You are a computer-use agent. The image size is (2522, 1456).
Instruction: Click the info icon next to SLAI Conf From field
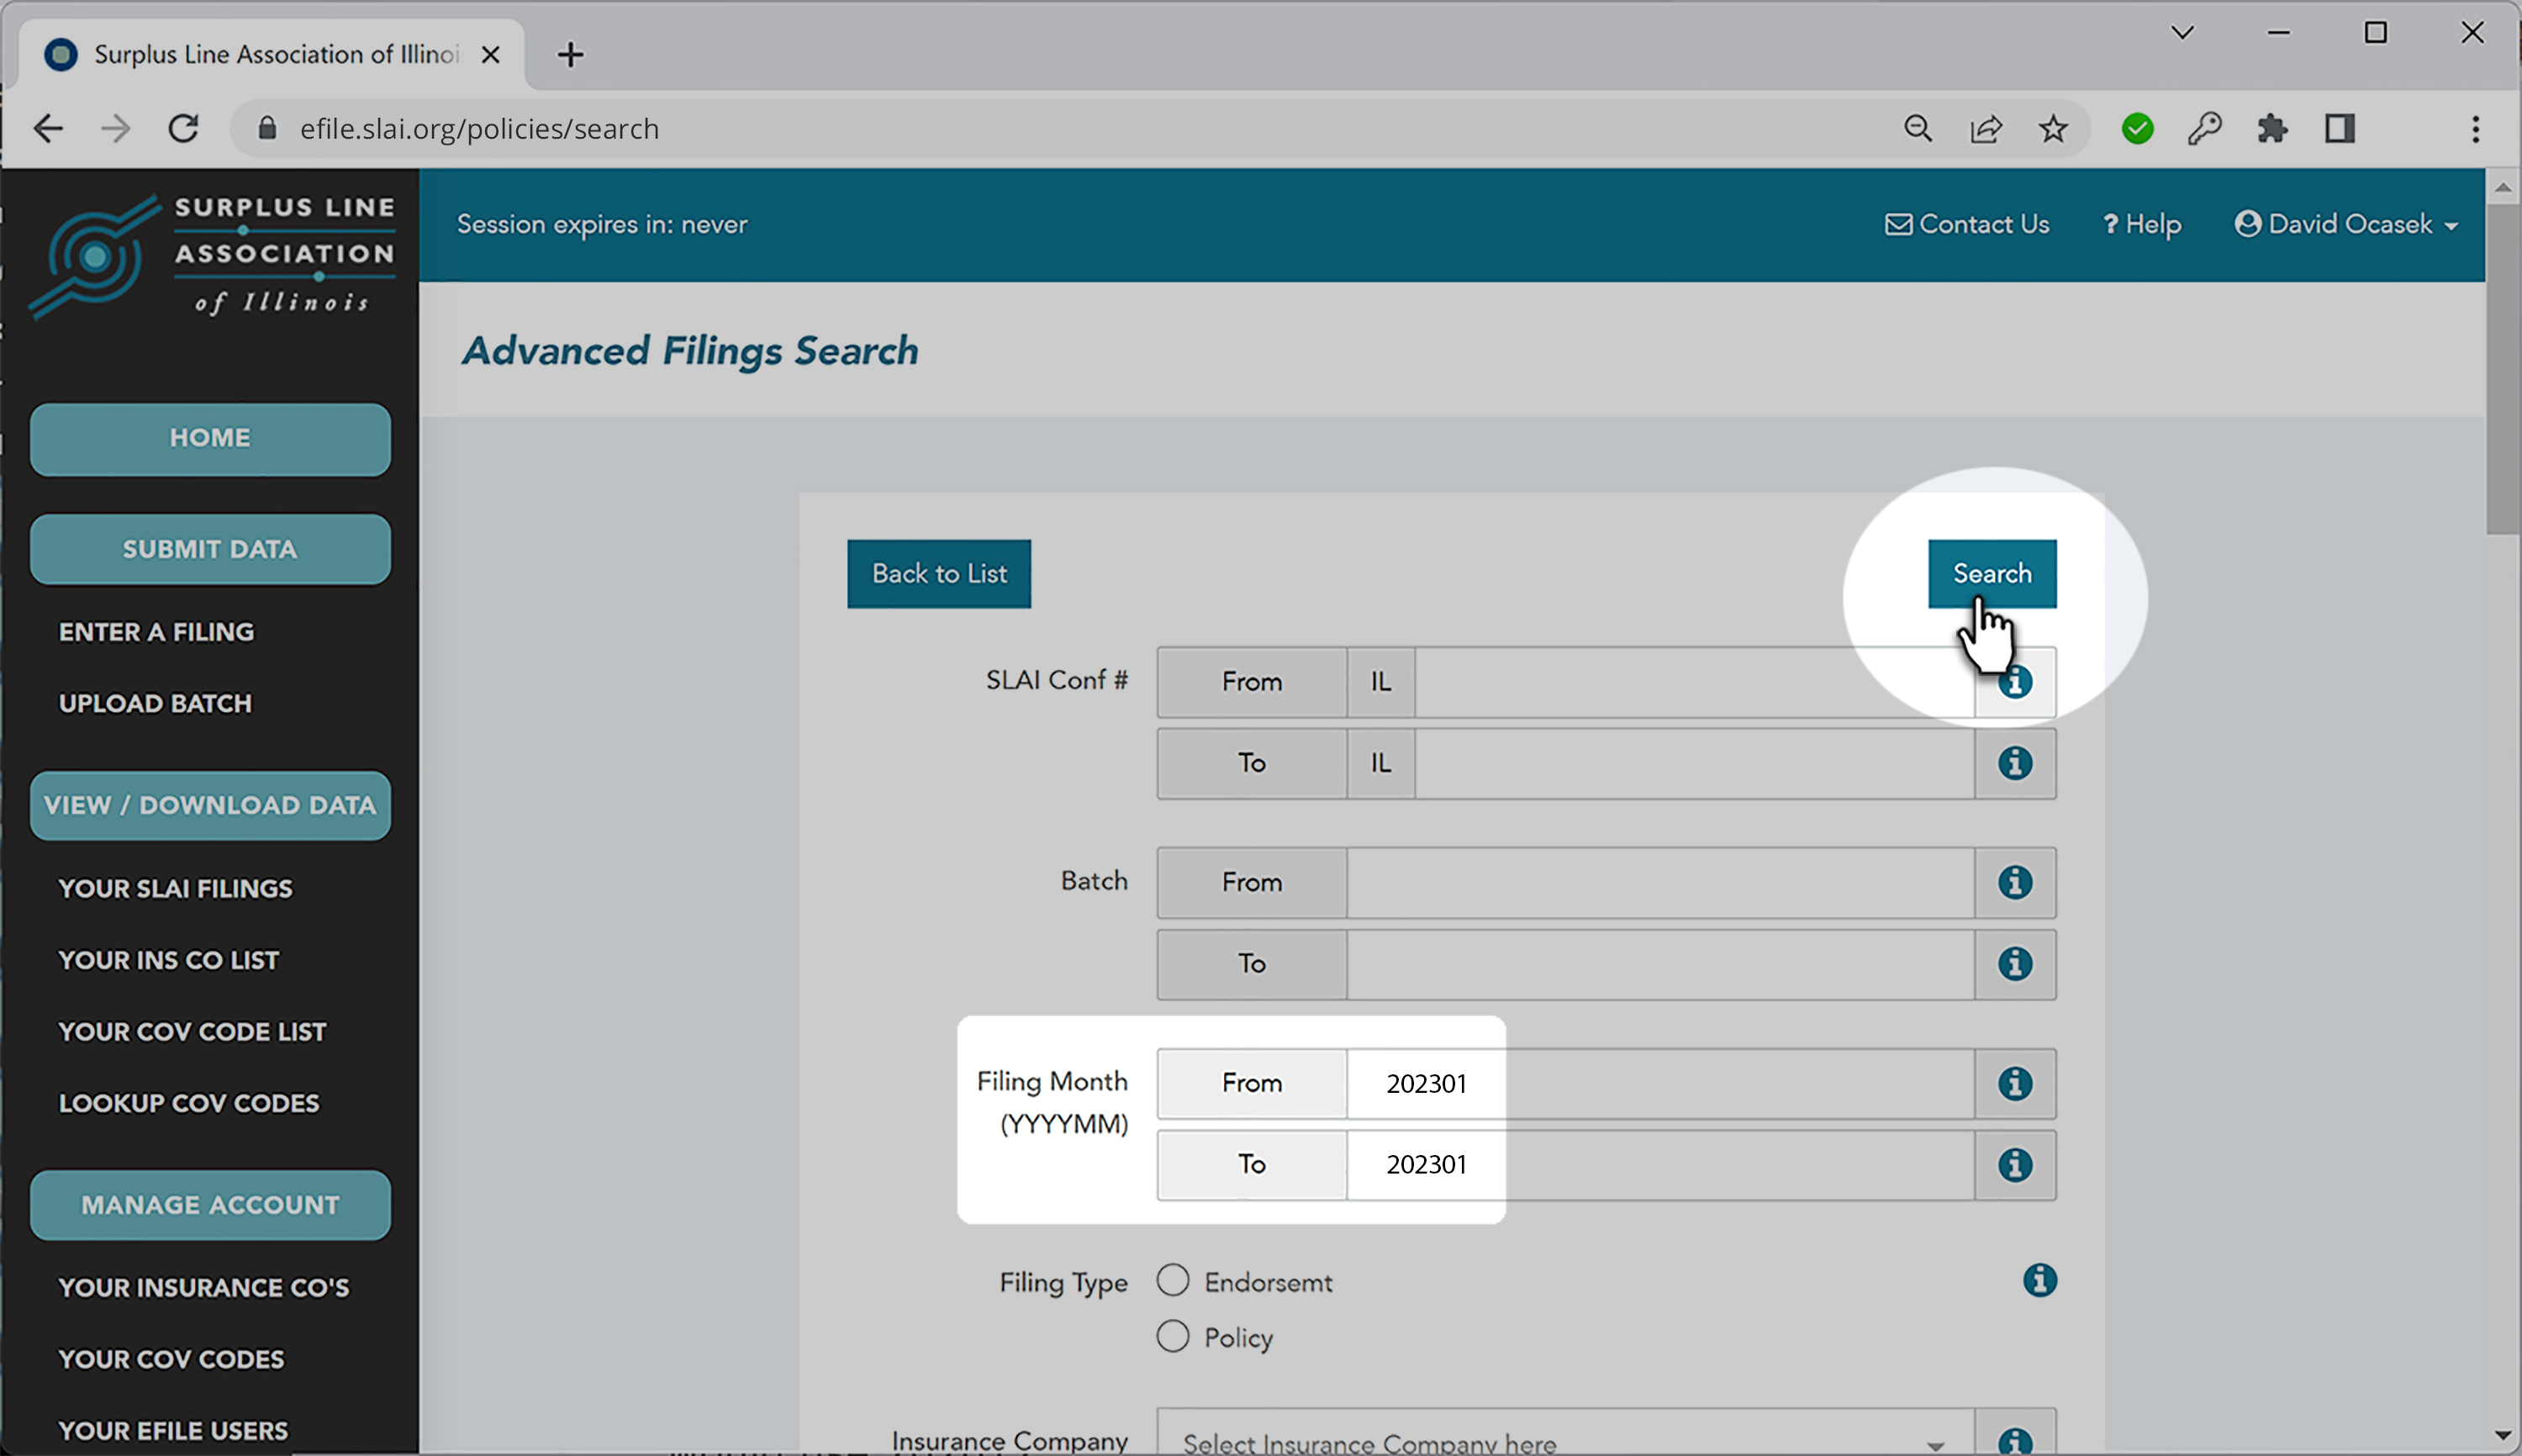point(2016,681)
